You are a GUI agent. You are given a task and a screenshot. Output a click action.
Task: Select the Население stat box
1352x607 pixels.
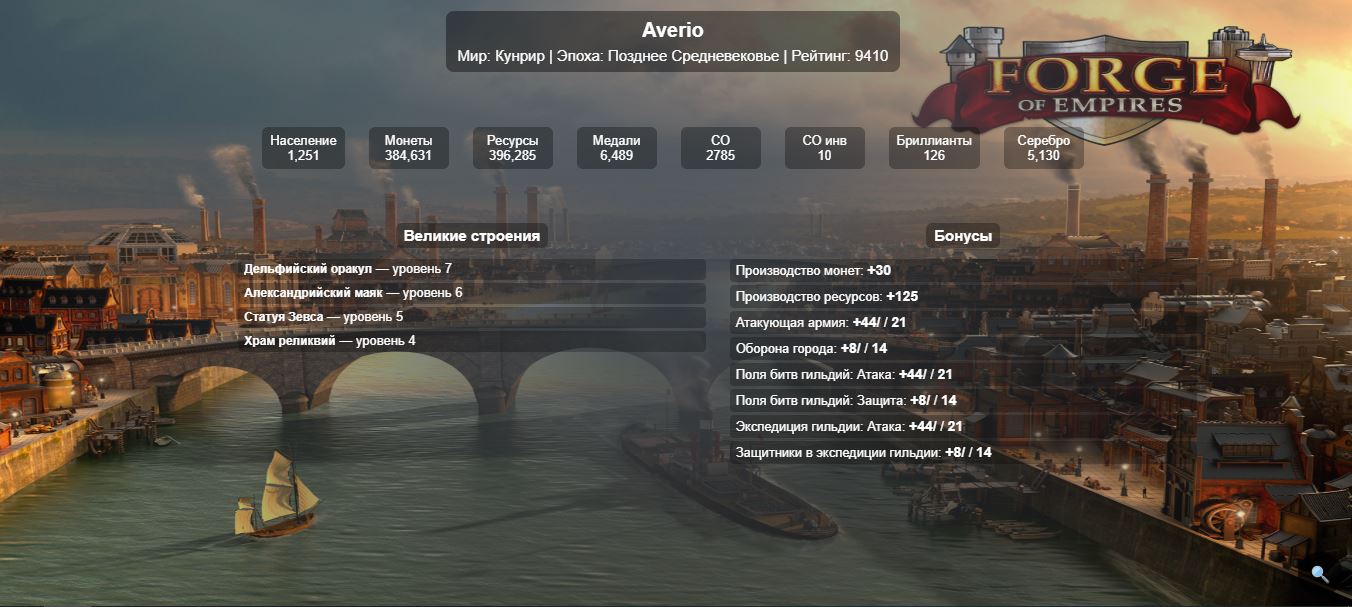tap(303, 148)
